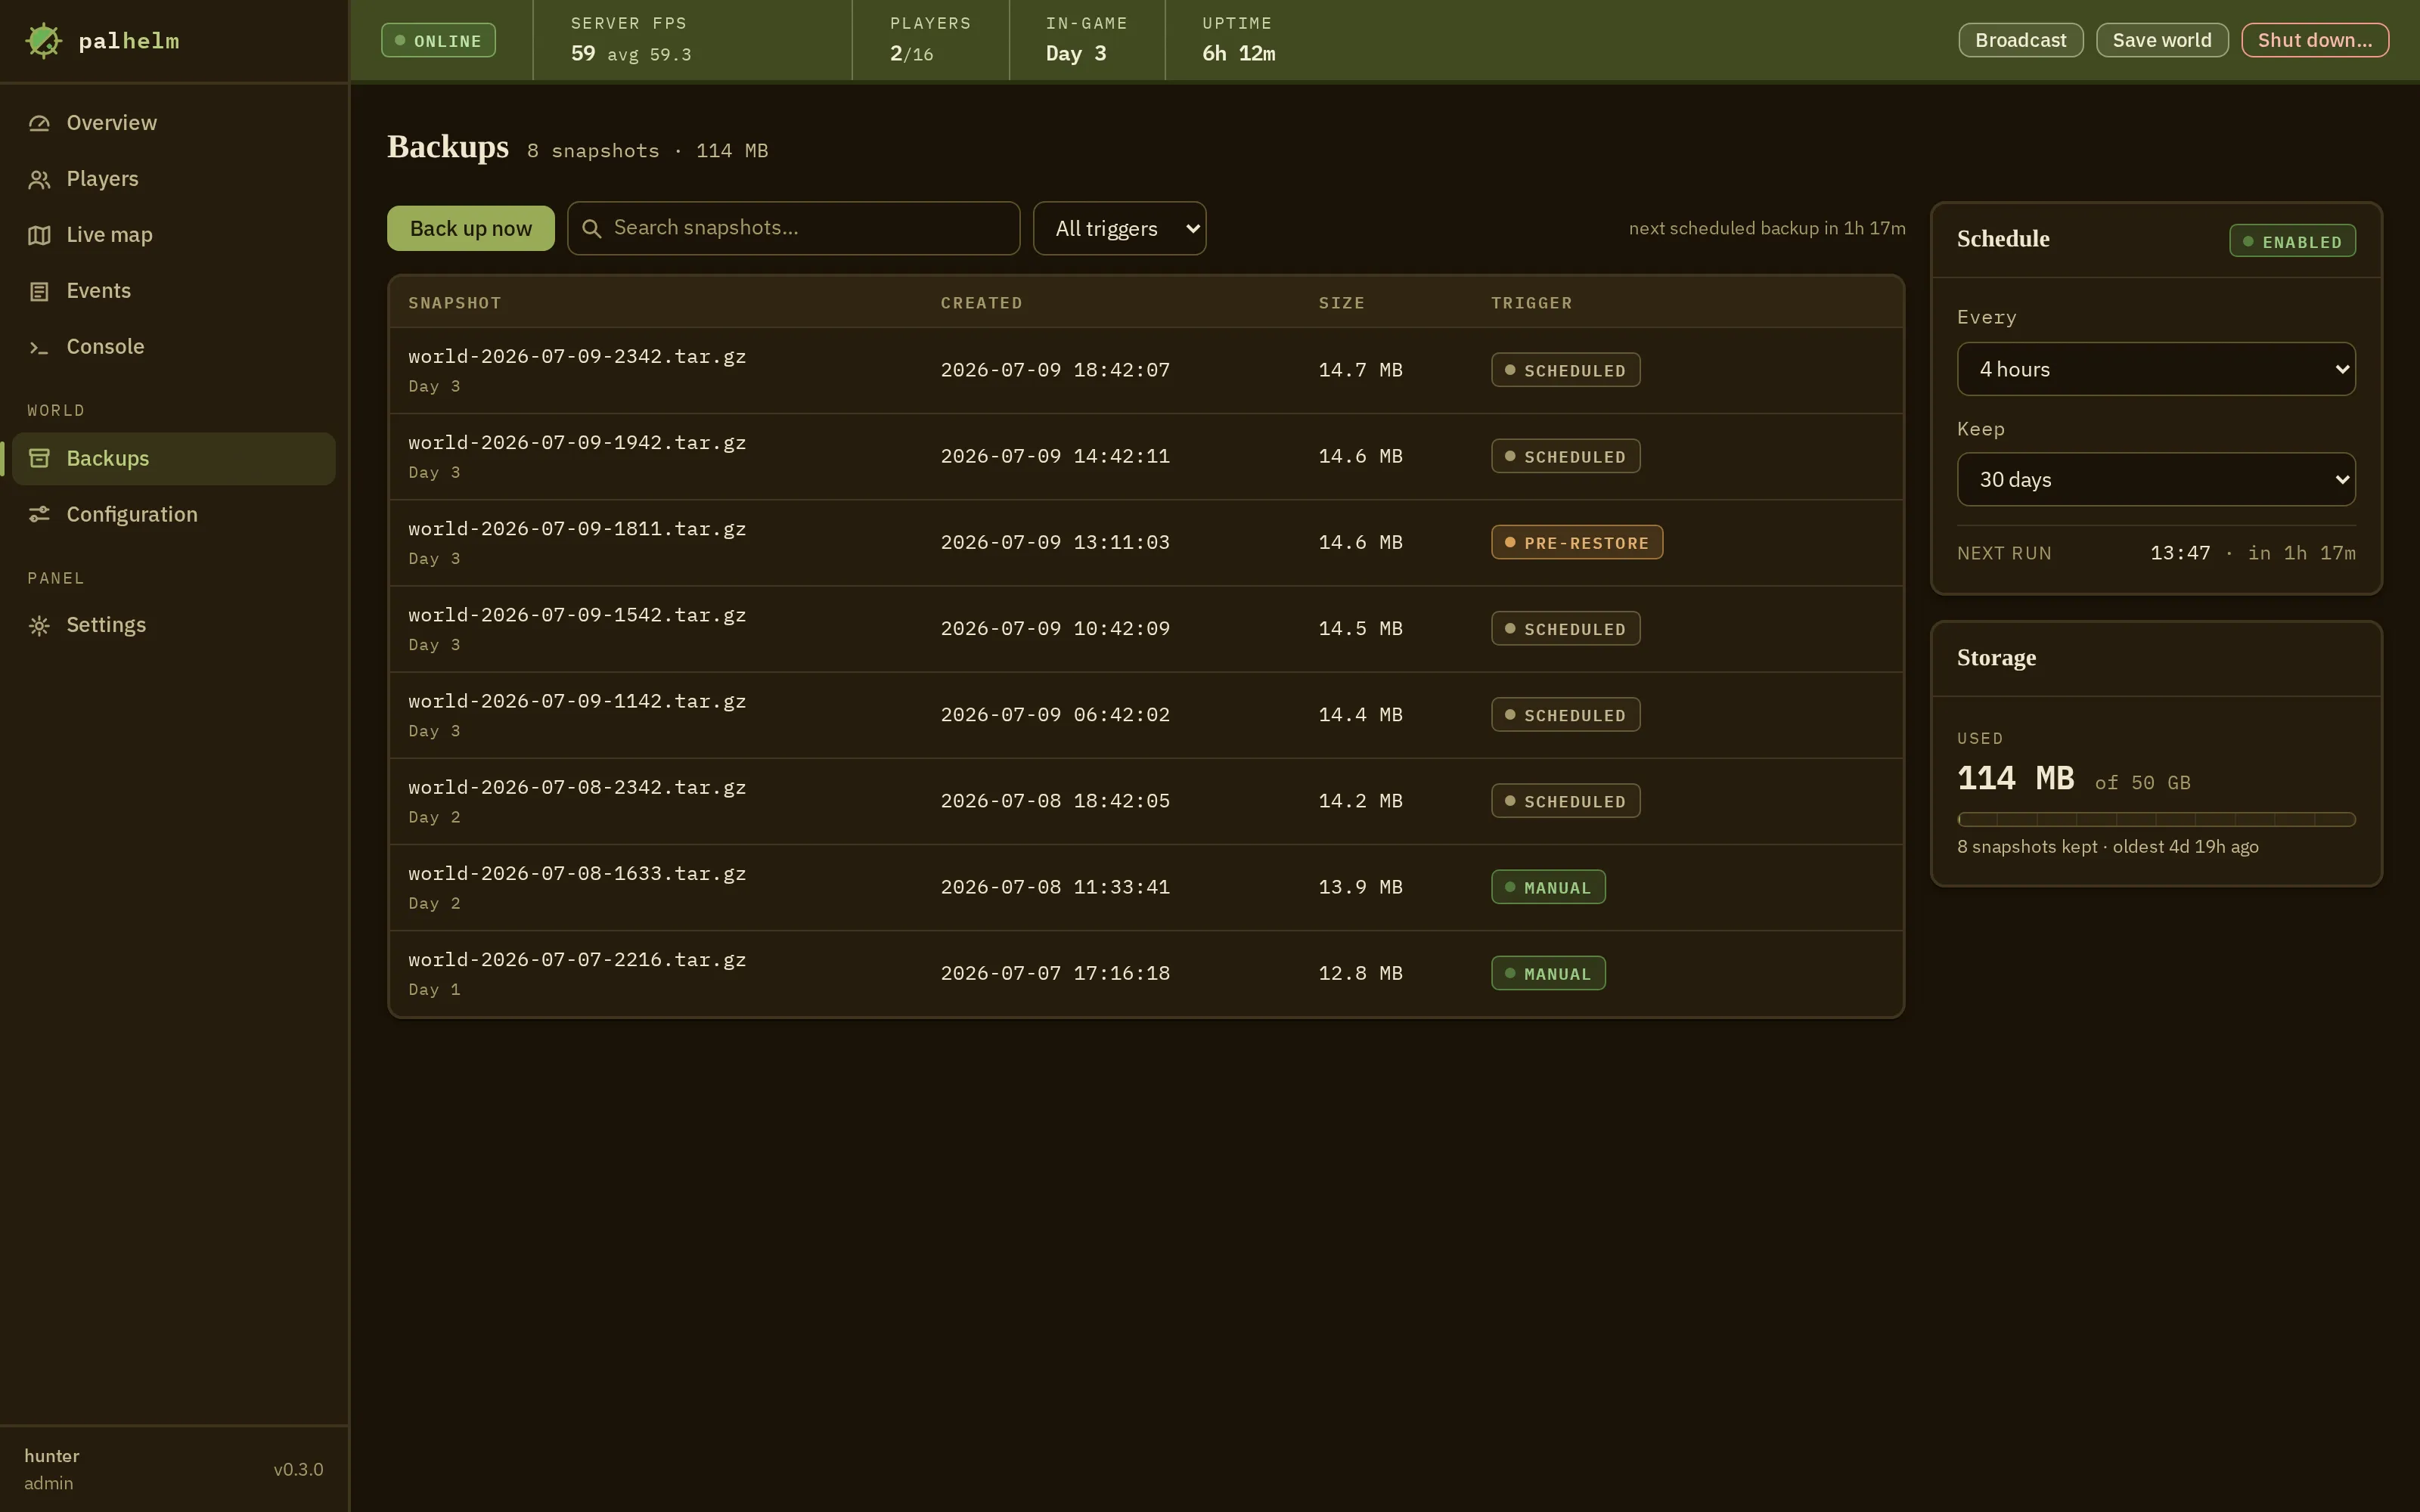2420x1512 pixels.
Task: Open the Every 4 hours dropdown
Action: [2156, 369]
